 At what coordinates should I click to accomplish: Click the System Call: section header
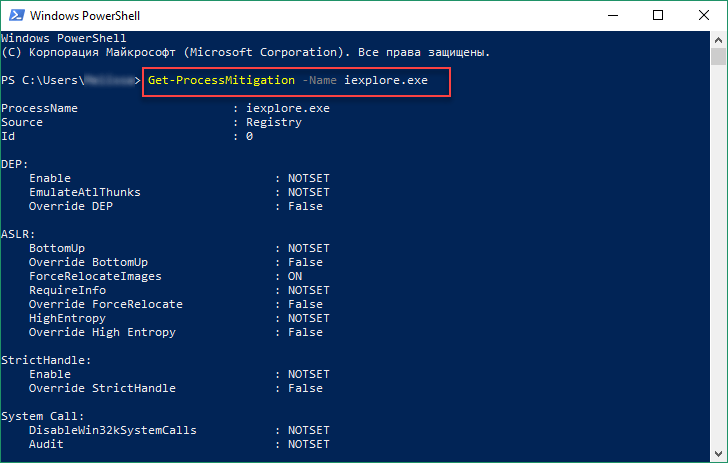coord(43,416)
